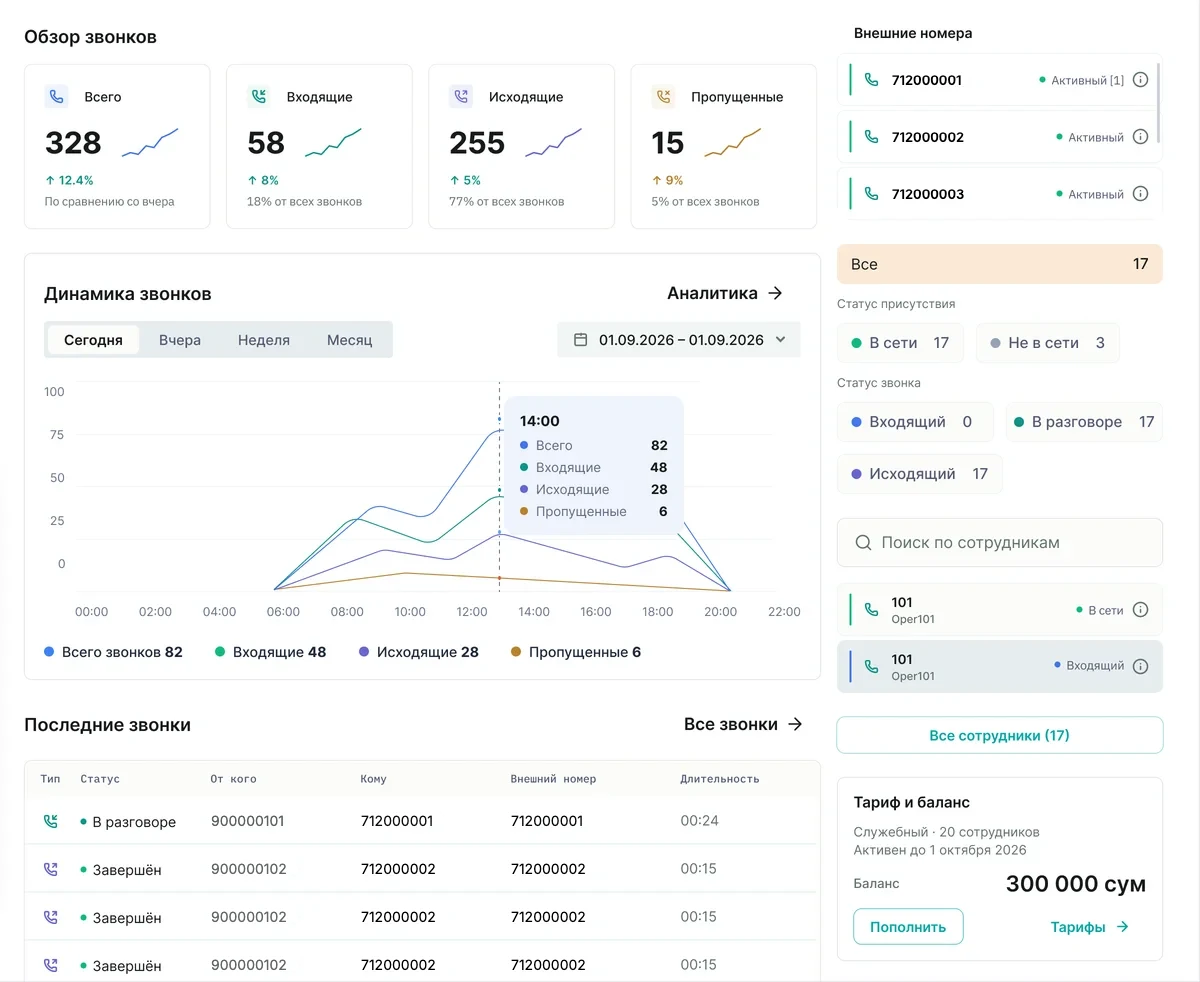Open the date range dropdown 01.09.2026
Viewport: 1200px width, 982px height.
[x=679, y=340]
